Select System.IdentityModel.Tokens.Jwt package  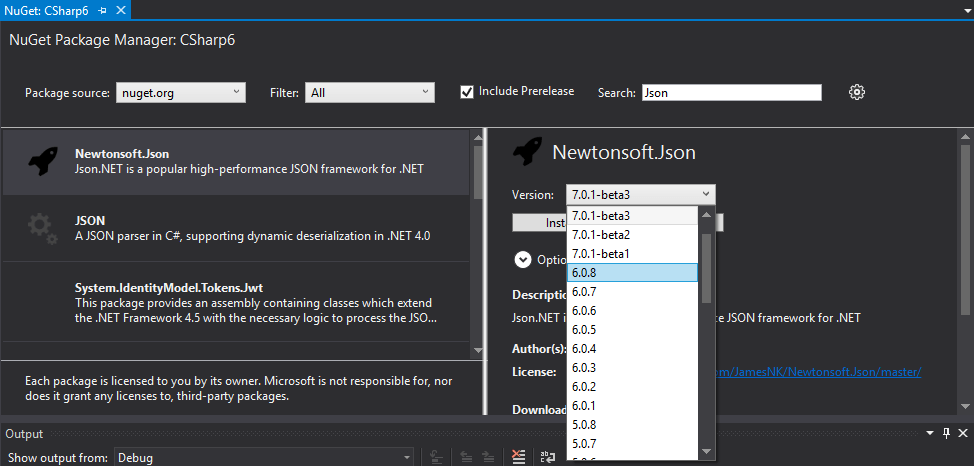click(236, 302)
